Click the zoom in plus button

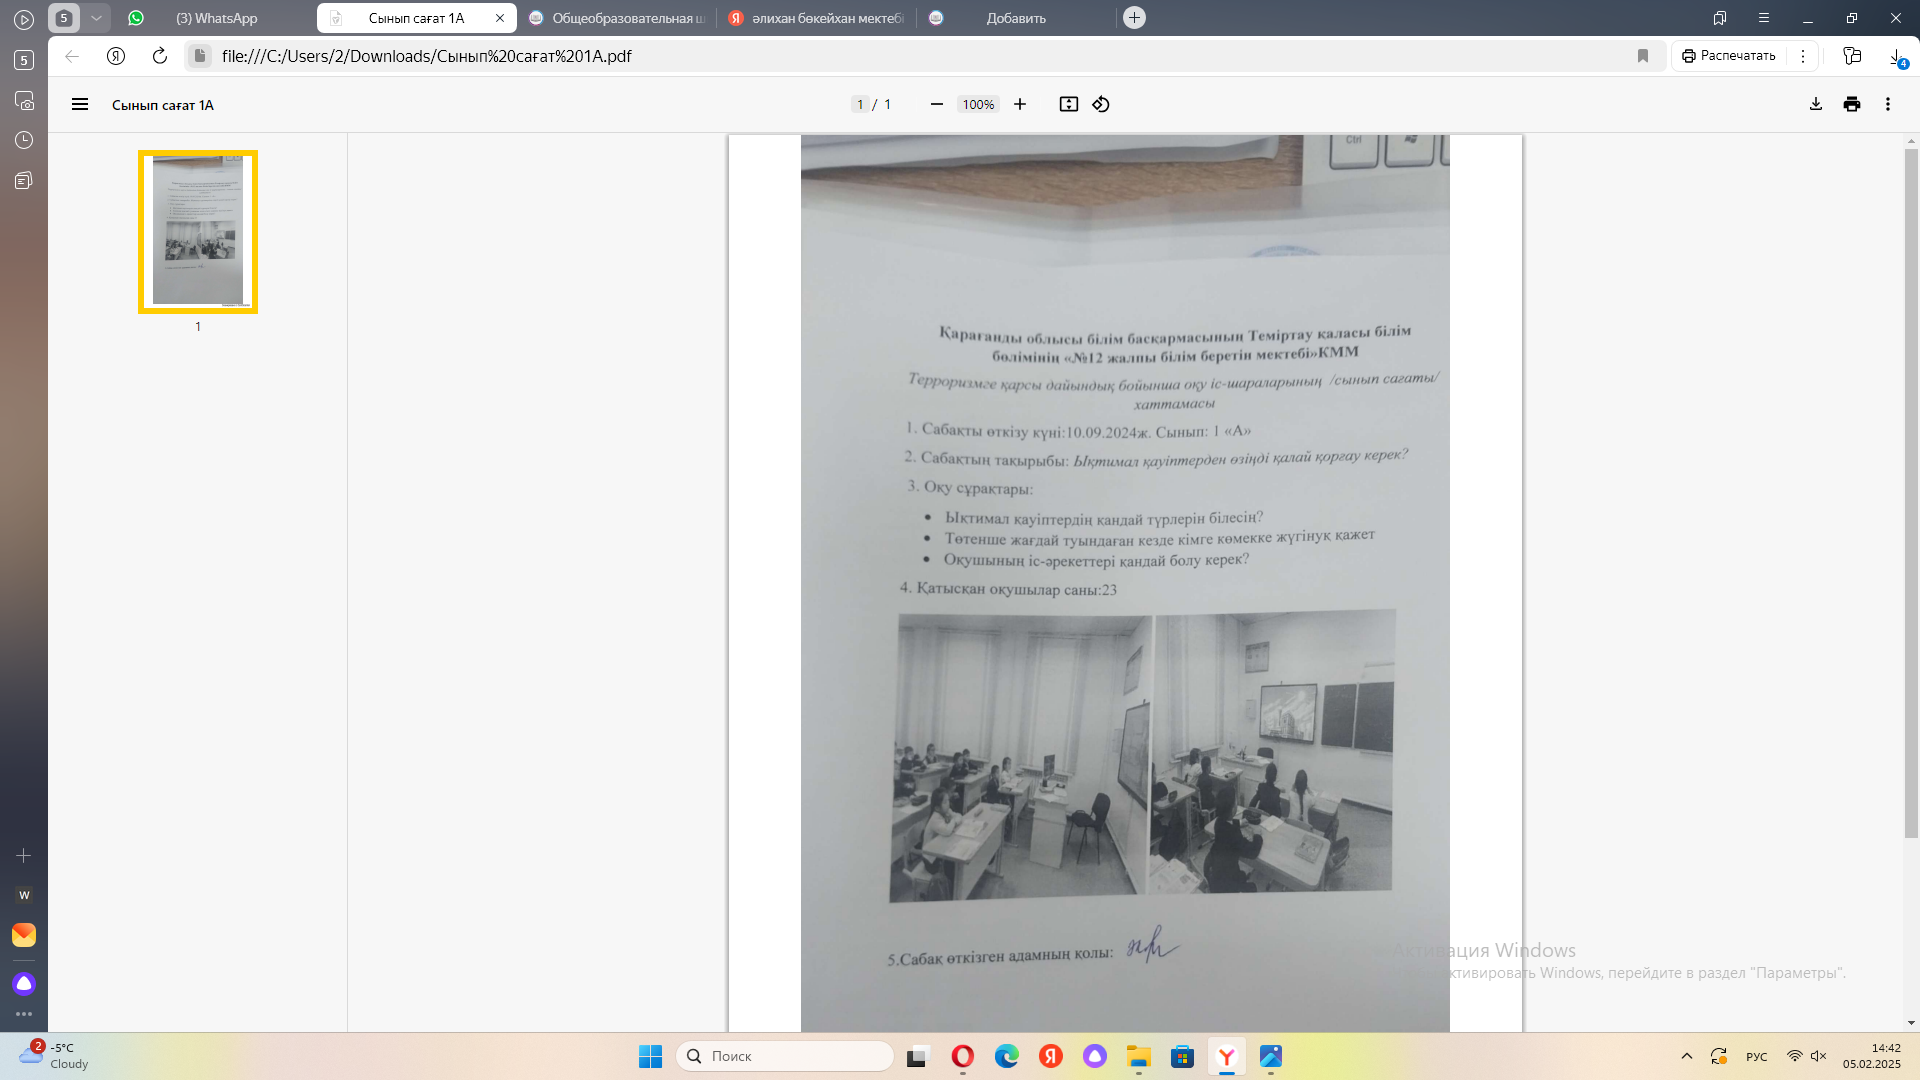click(x=1019, y=104)
